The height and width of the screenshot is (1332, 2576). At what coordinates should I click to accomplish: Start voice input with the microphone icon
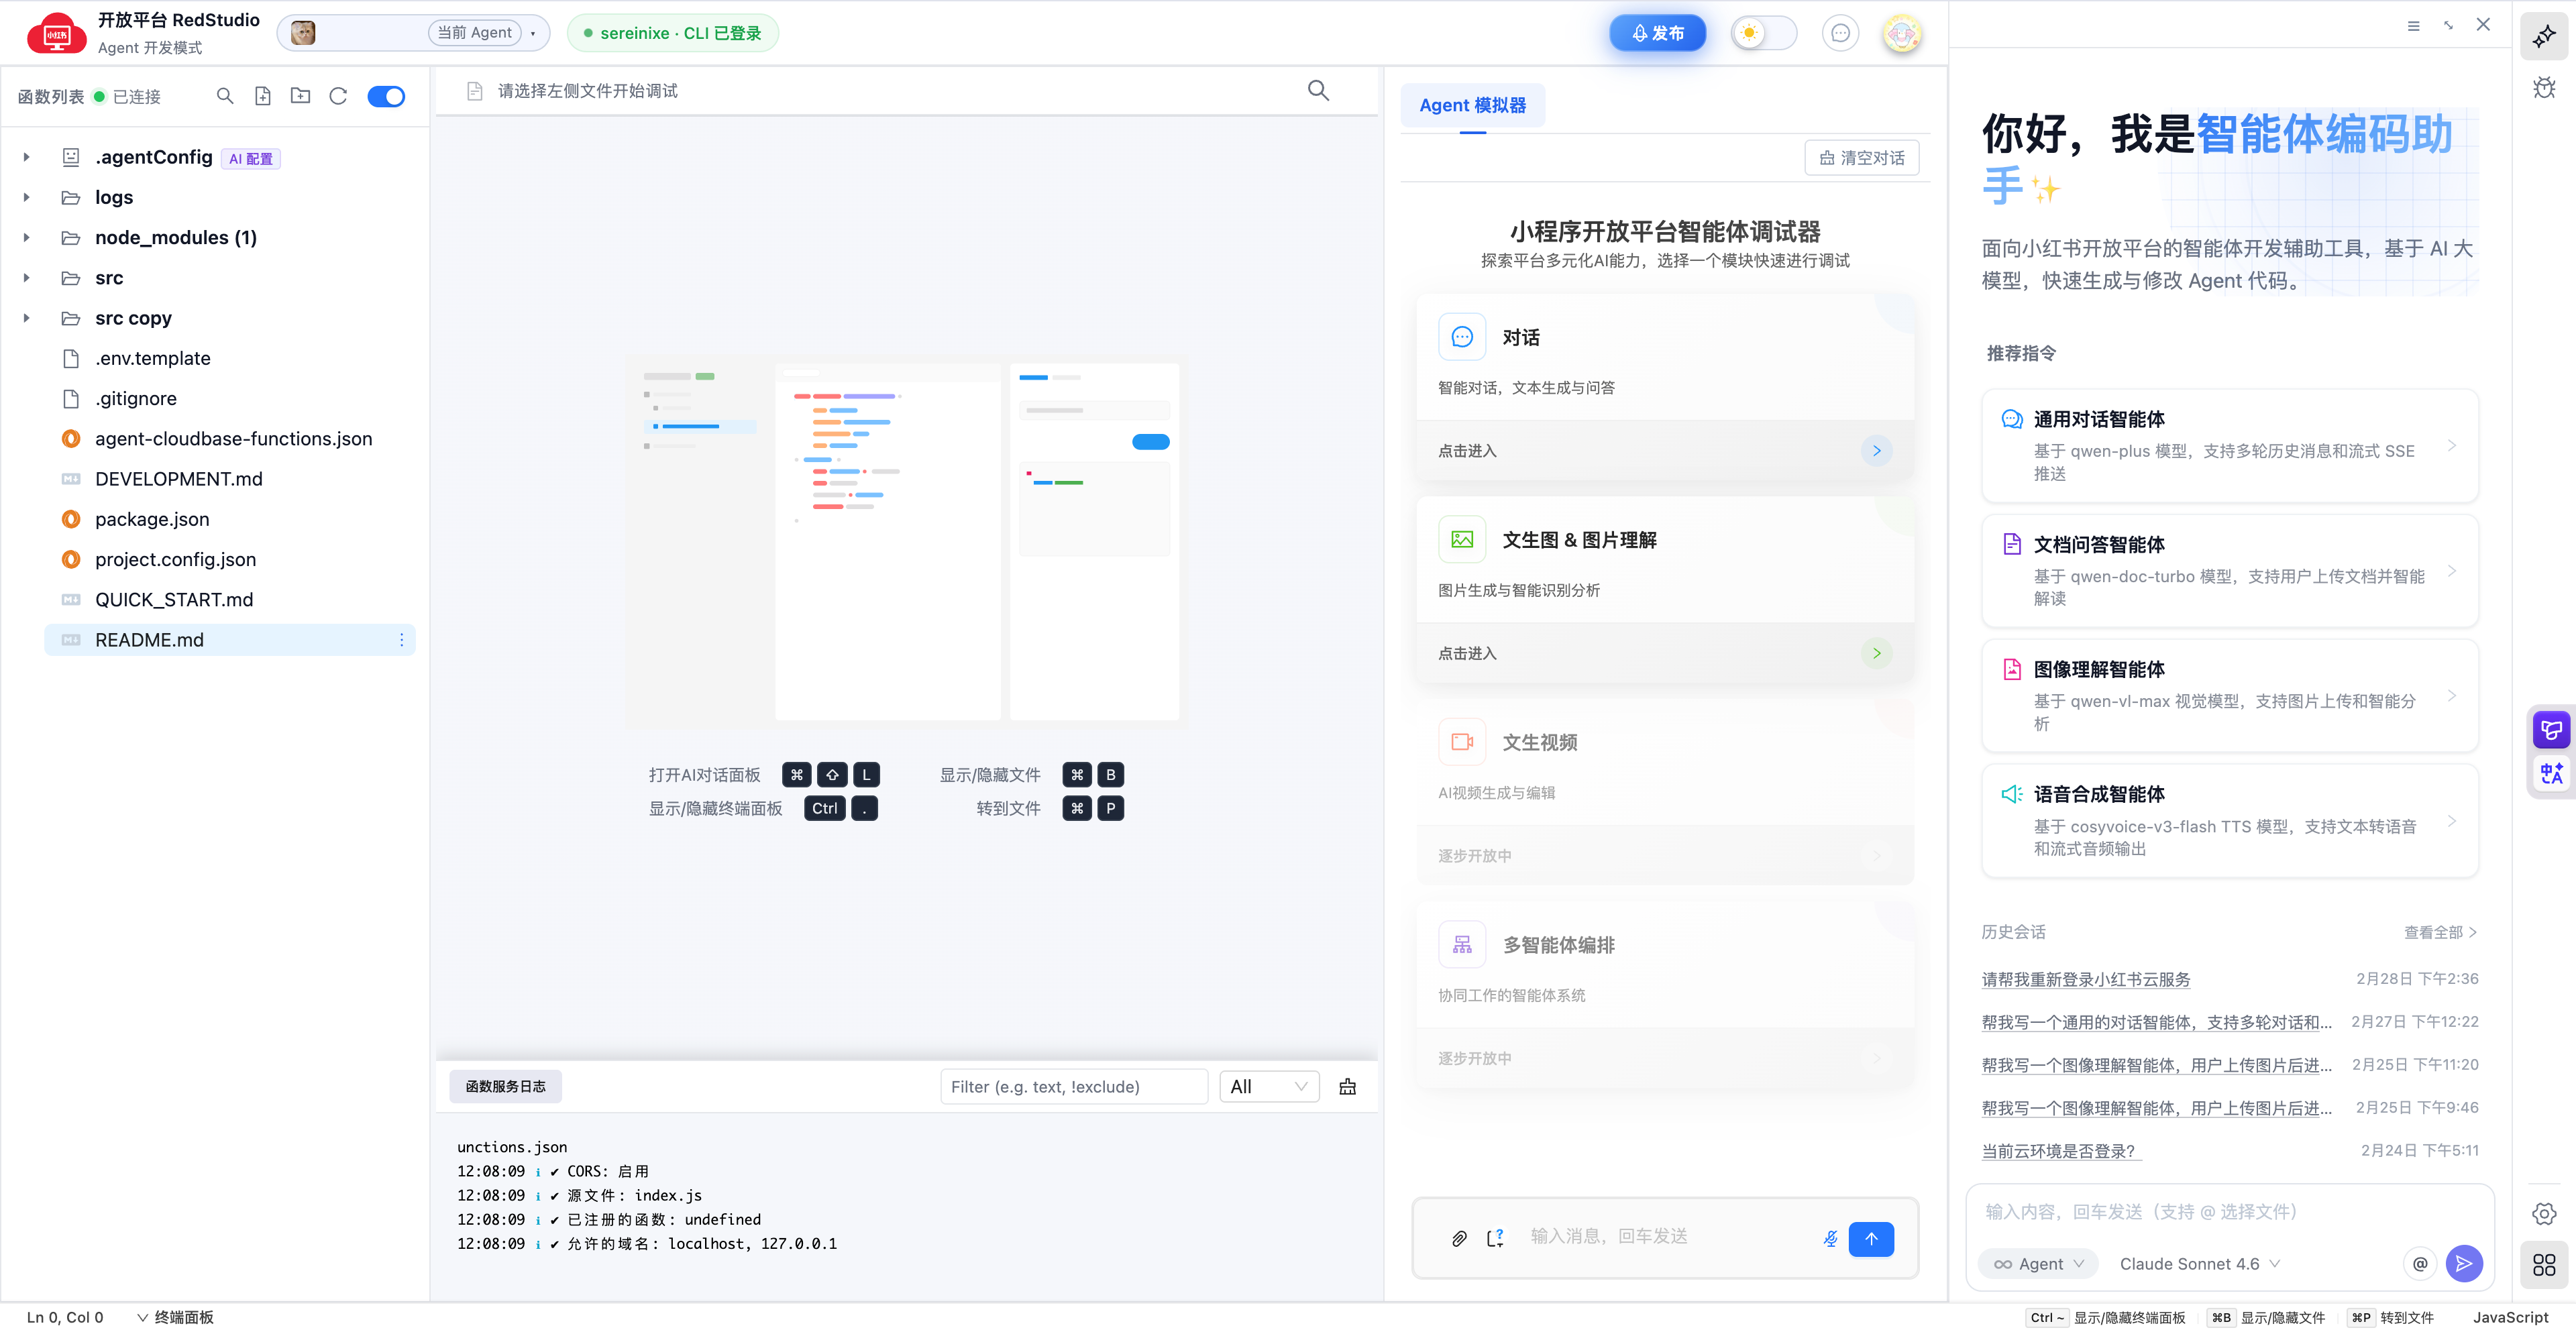1830,1239
